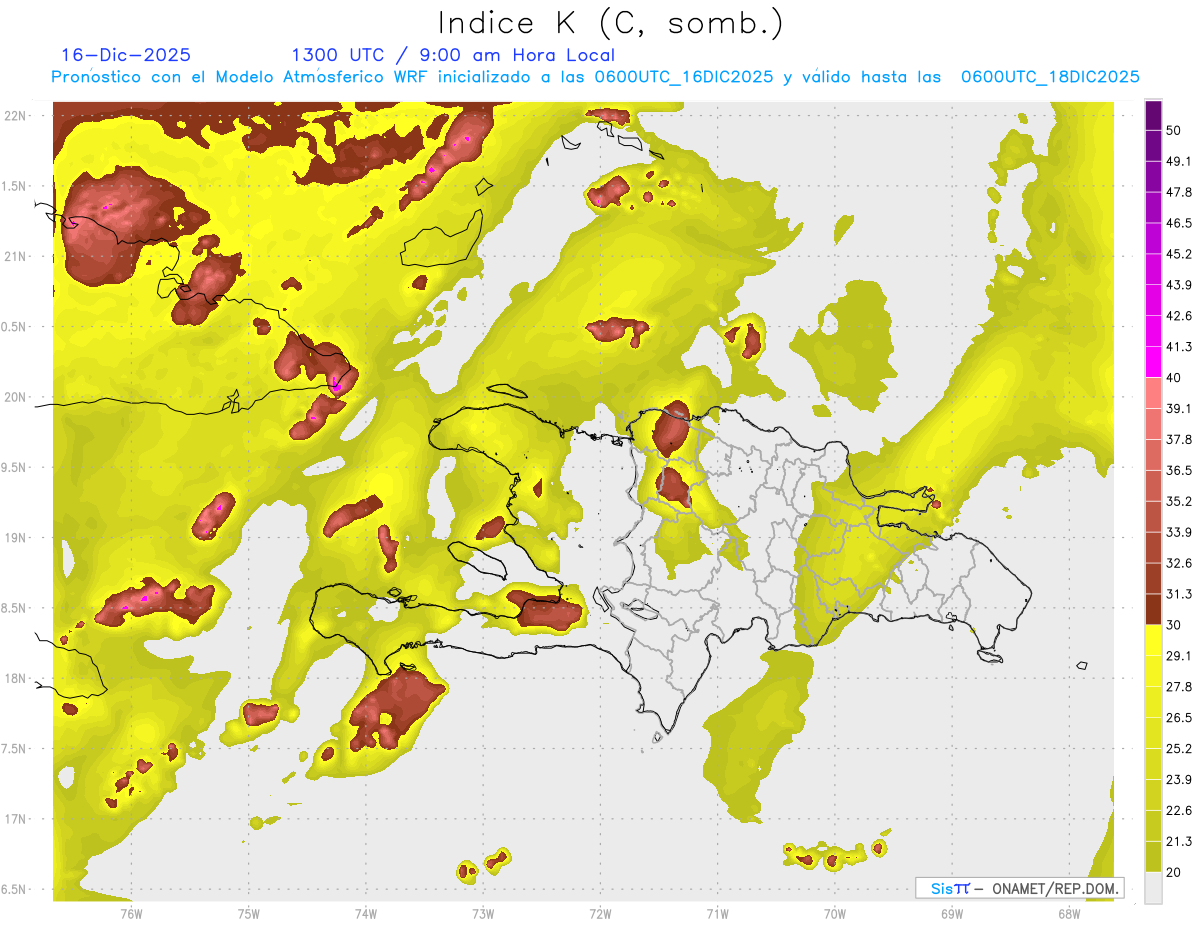
Task: Click the legend value 42.6
Action: (1179, 316)
